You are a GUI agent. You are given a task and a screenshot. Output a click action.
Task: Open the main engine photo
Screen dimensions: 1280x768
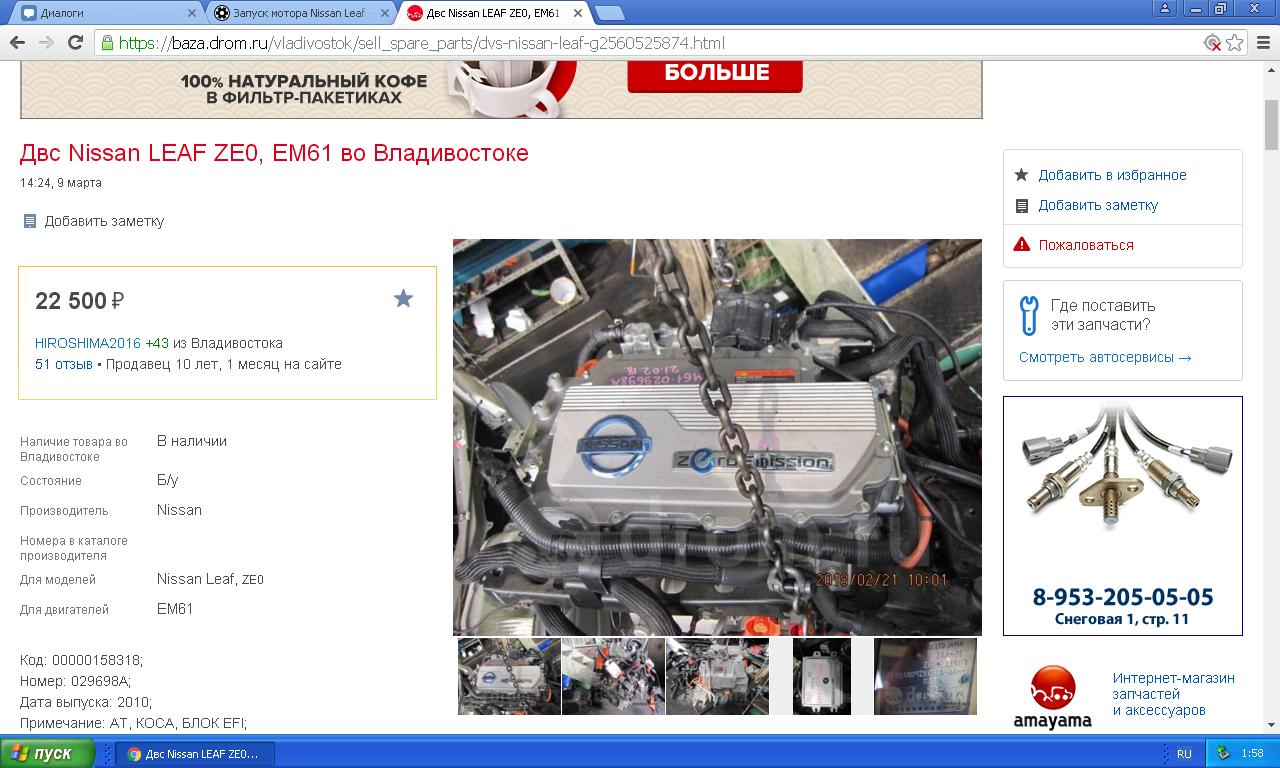(717, 437)
